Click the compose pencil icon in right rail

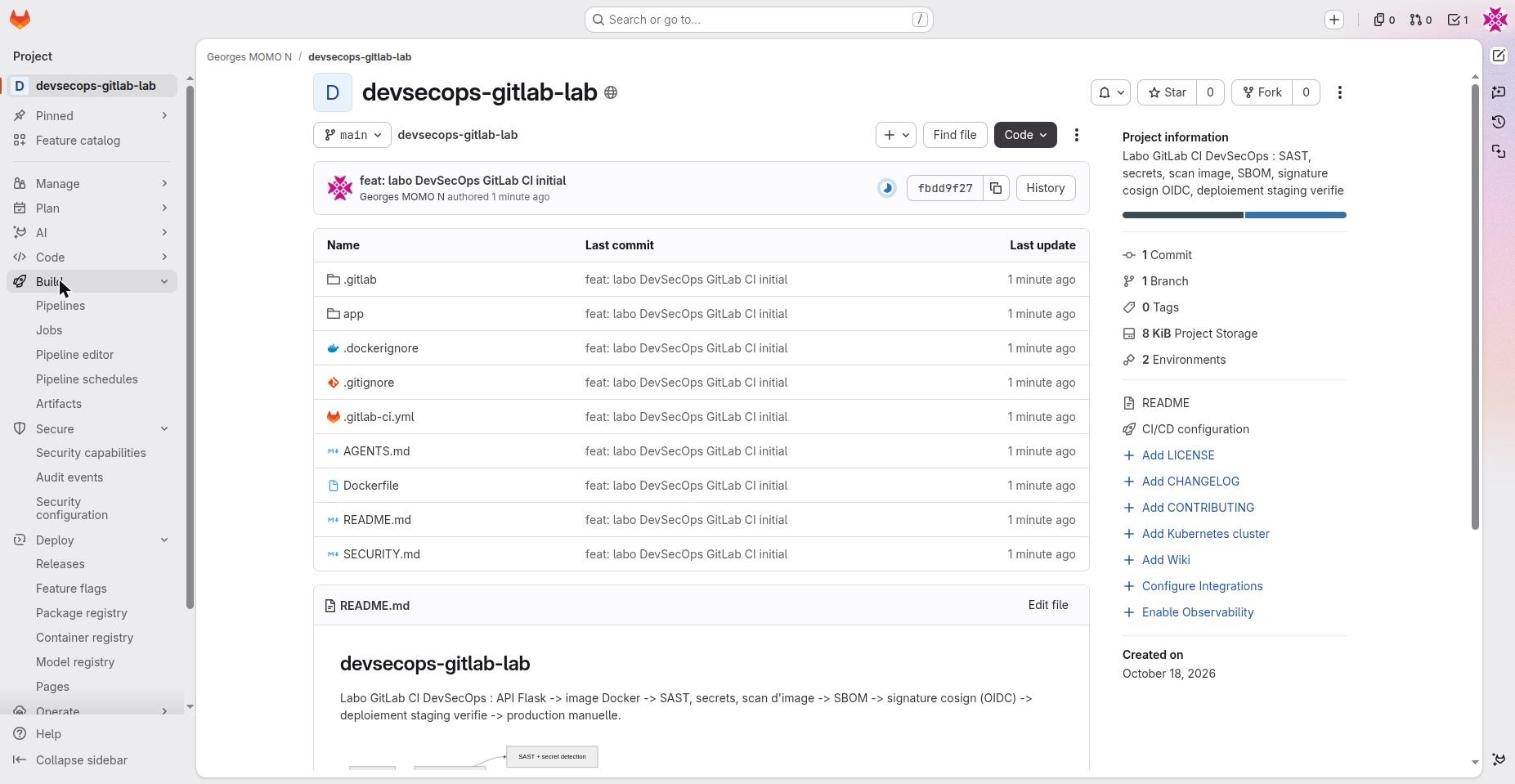pyautogui.click(x=1498, y=56)
